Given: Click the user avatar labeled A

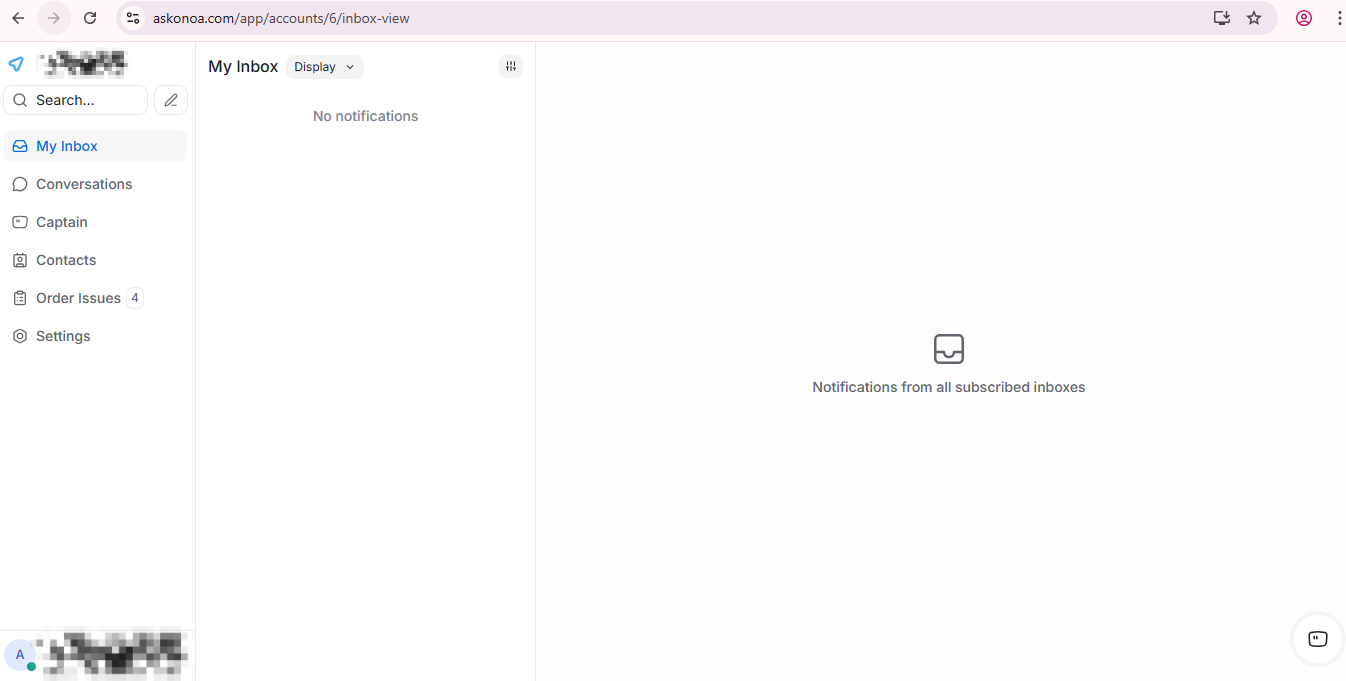Looking at the screenshot, I should [20, 655].
